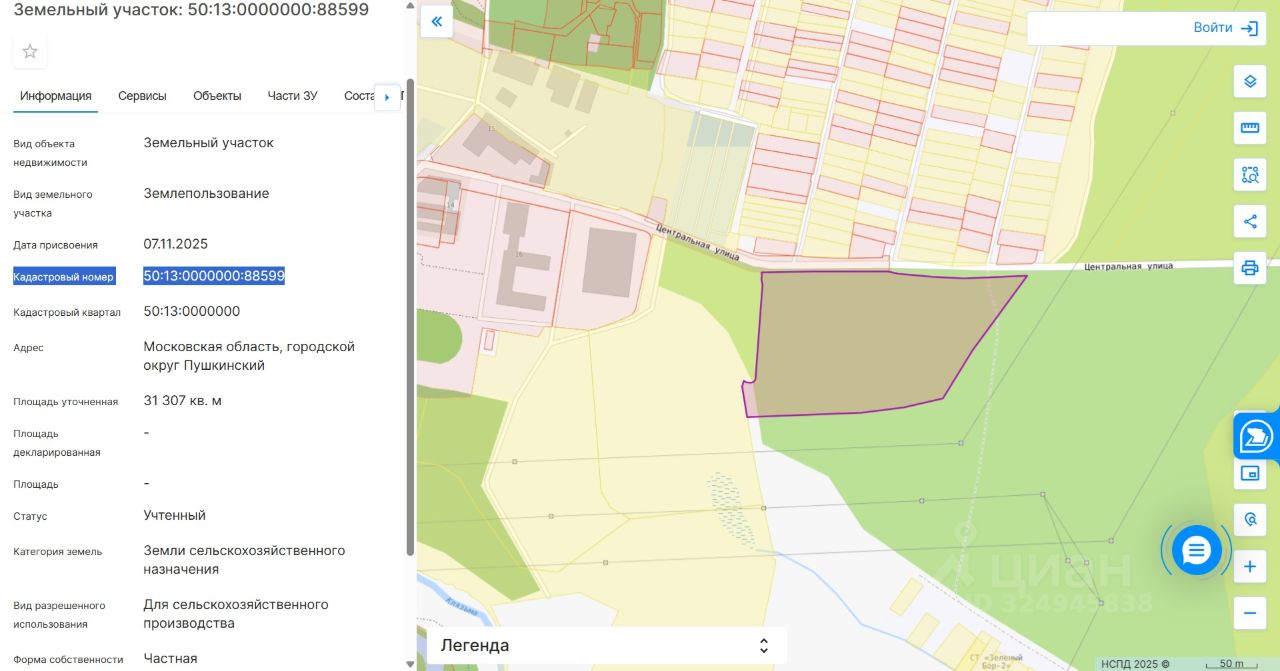Print the map
This screenshot has height=671, width=1280.
1249,268
